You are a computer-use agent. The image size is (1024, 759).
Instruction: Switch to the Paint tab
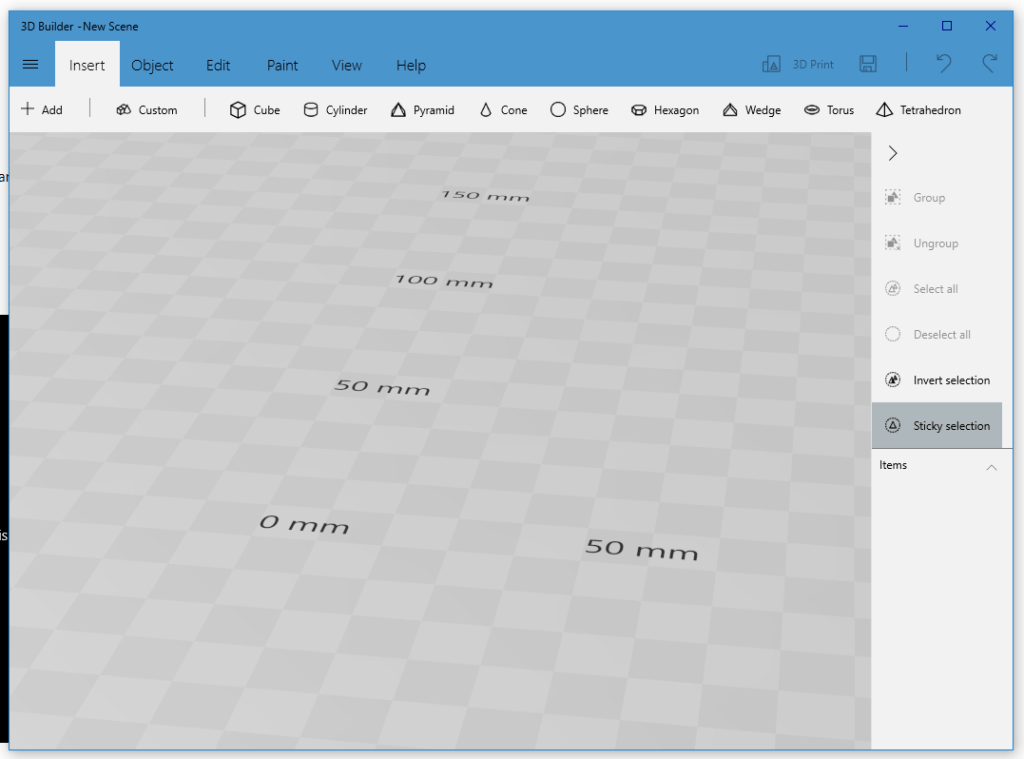click(281, 65)
